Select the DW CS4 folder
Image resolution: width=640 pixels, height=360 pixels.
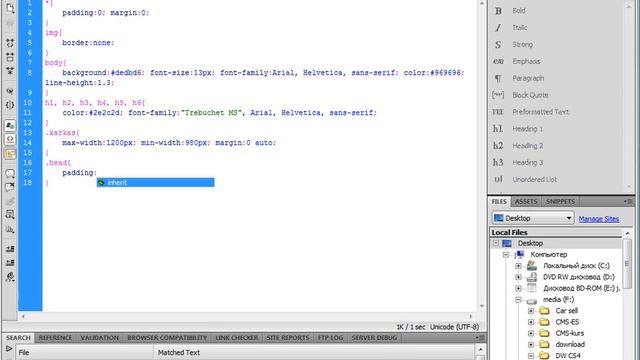[x=568, y=356]
